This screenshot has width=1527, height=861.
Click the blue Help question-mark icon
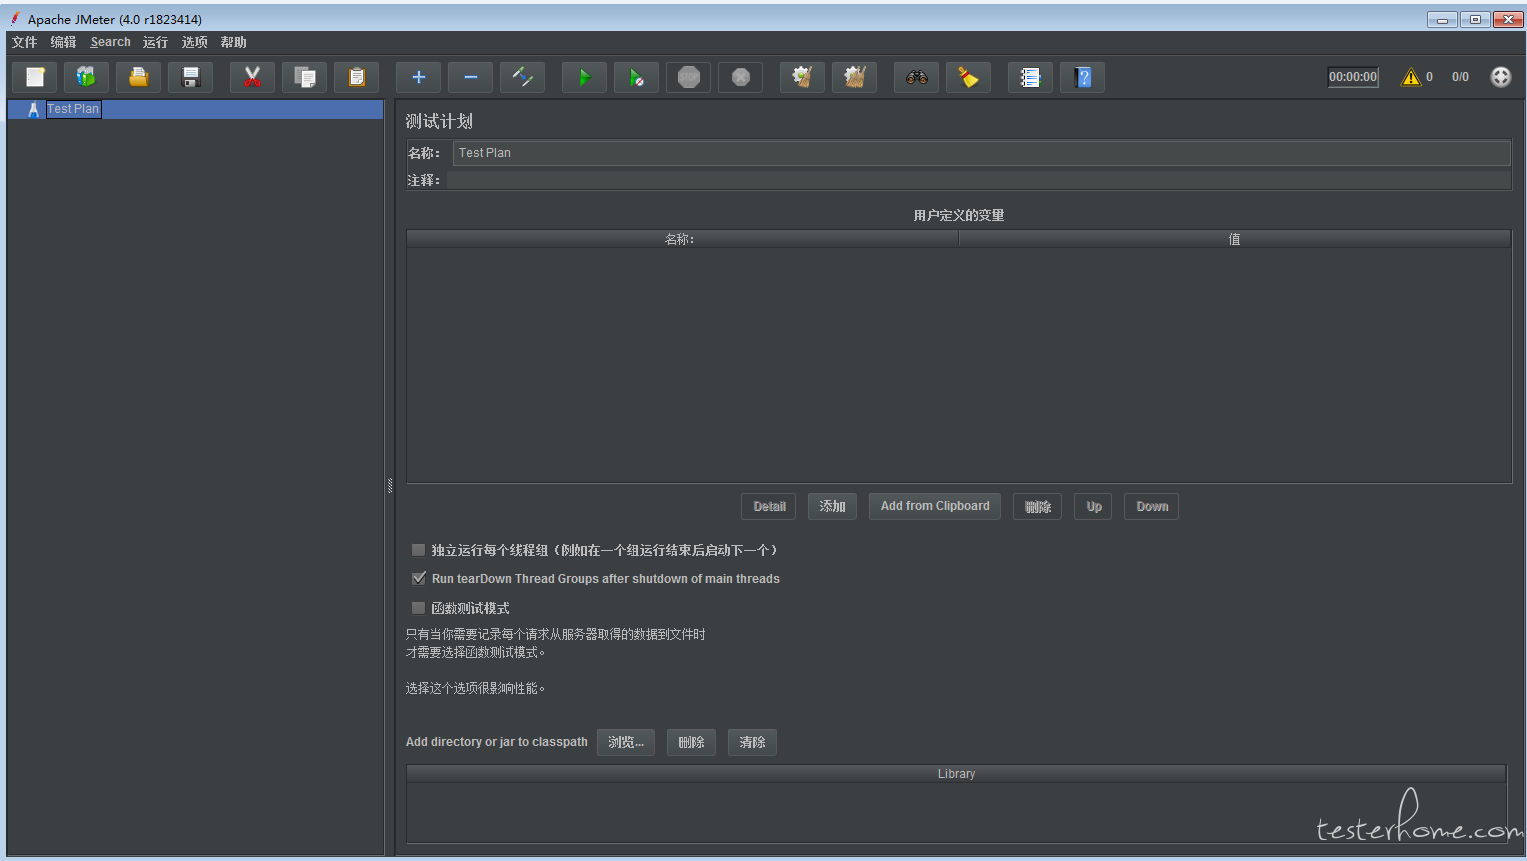tap(1082, 77)
